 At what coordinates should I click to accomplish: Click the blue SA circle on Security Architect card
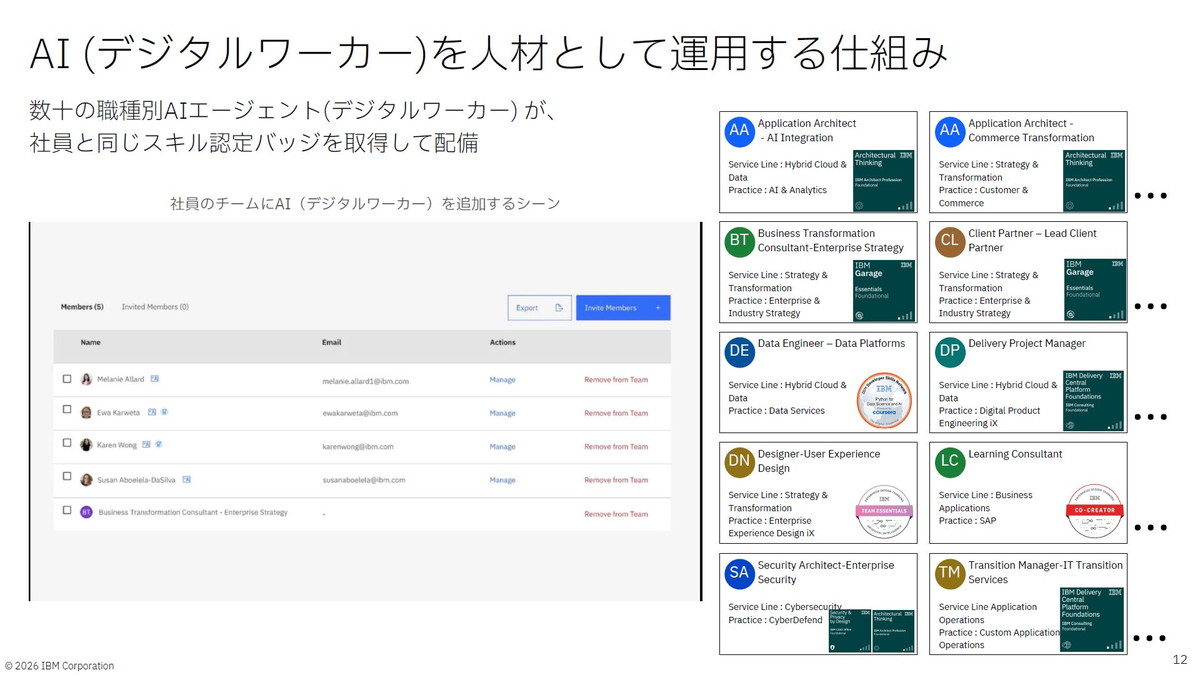[739, 573]
